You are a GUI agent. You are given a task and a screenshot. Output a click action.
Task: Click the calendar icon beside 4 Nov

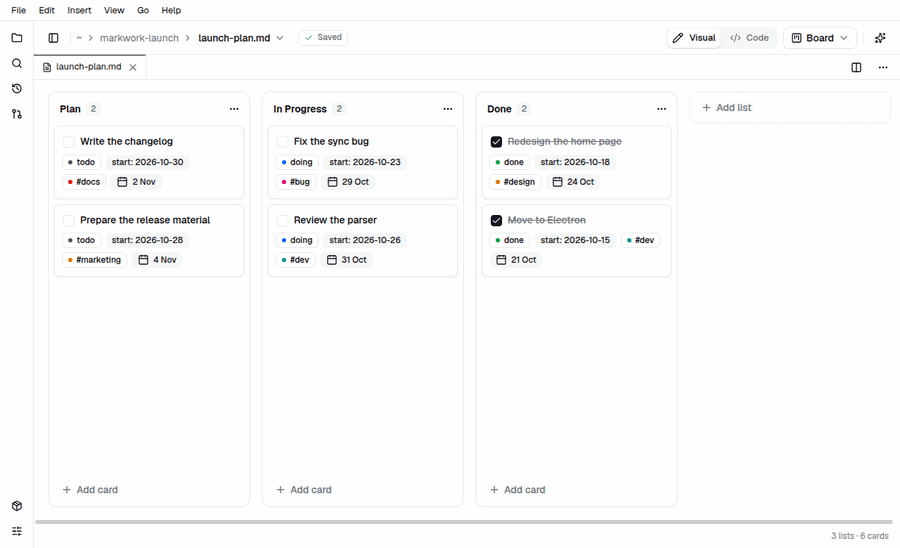click(x=143, y=260)
